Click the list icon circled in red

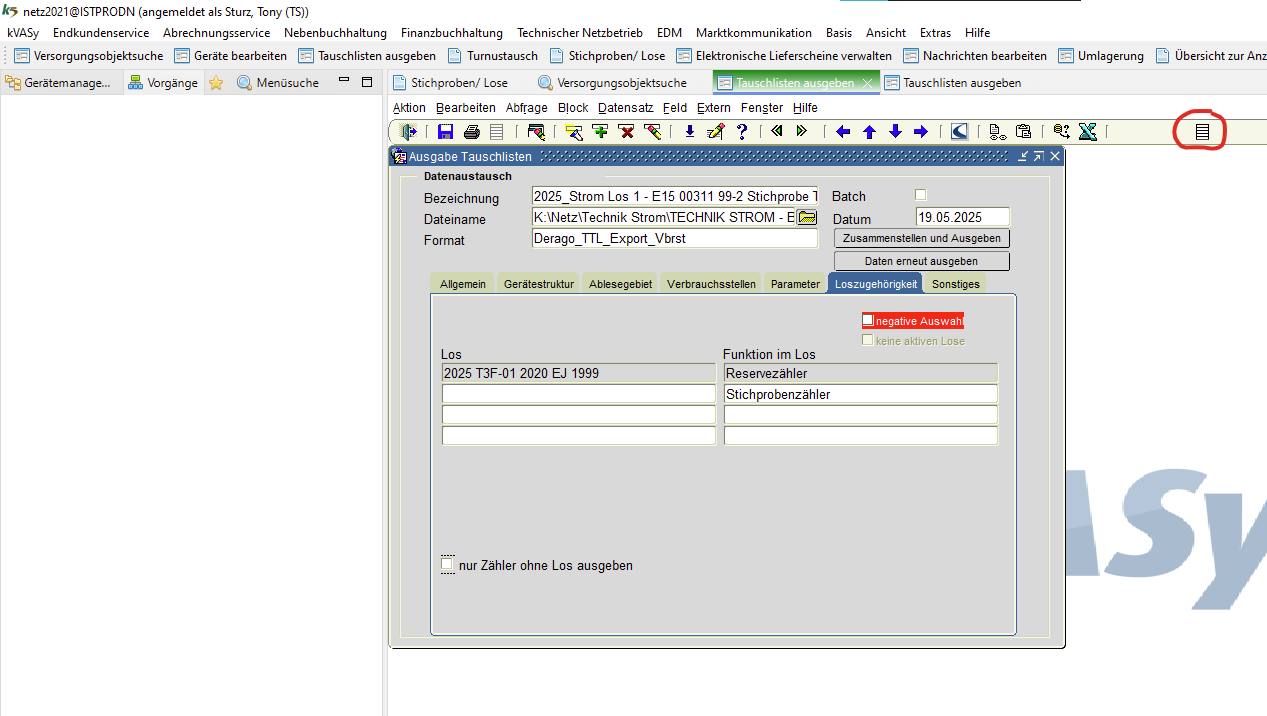(1202, 131)
